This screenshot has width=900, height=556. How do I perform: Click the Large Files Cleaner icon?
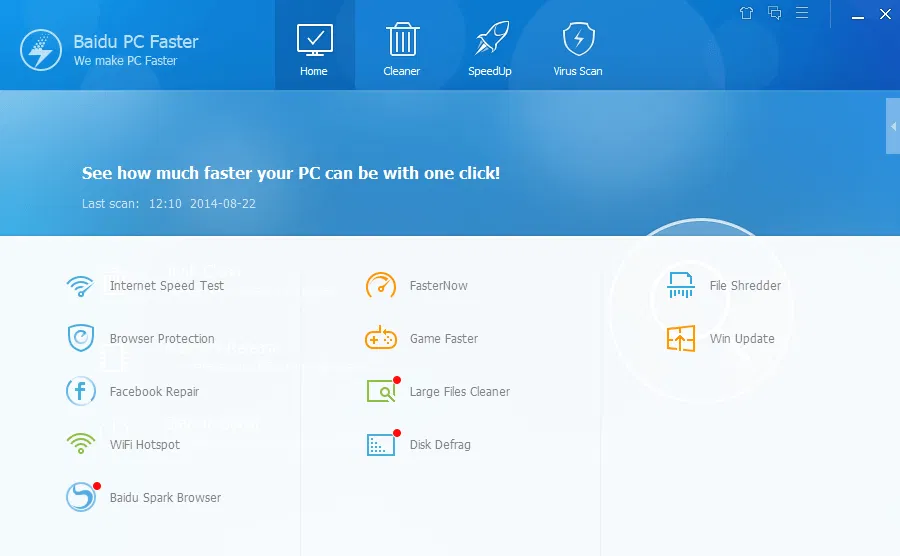click(x=382, y=391)
